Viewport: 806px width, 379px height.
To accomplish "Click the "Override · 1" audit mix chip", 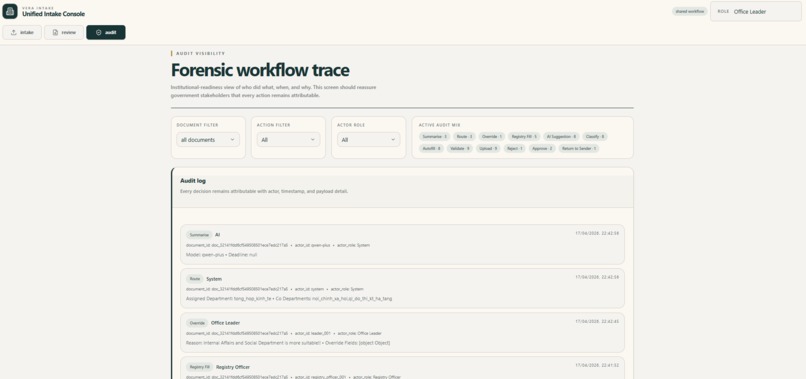I will click(x=492, y=137).
